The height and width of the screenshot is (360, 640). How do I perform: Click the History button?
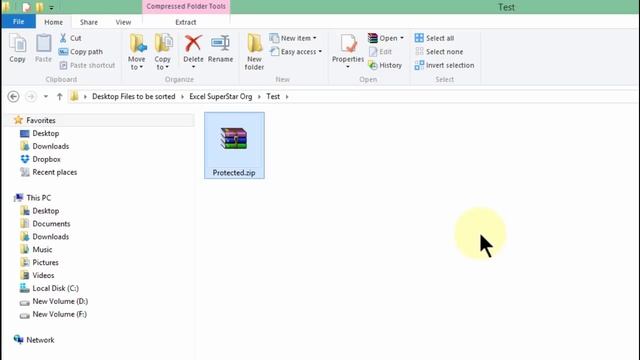point(385,65)
